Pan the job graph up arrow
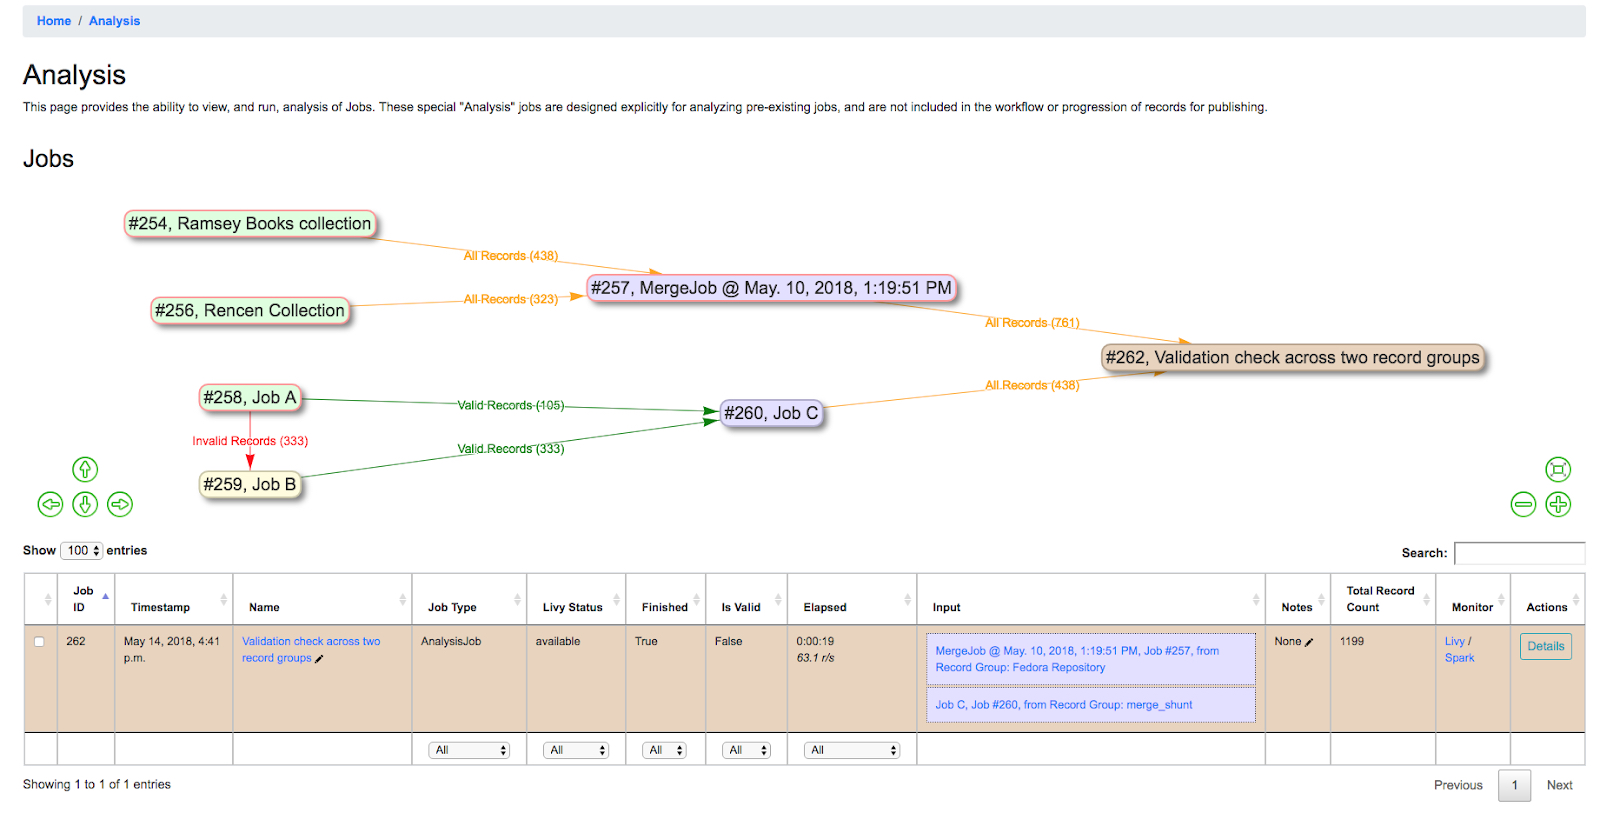1600x813 pixels. pos(85,469)
